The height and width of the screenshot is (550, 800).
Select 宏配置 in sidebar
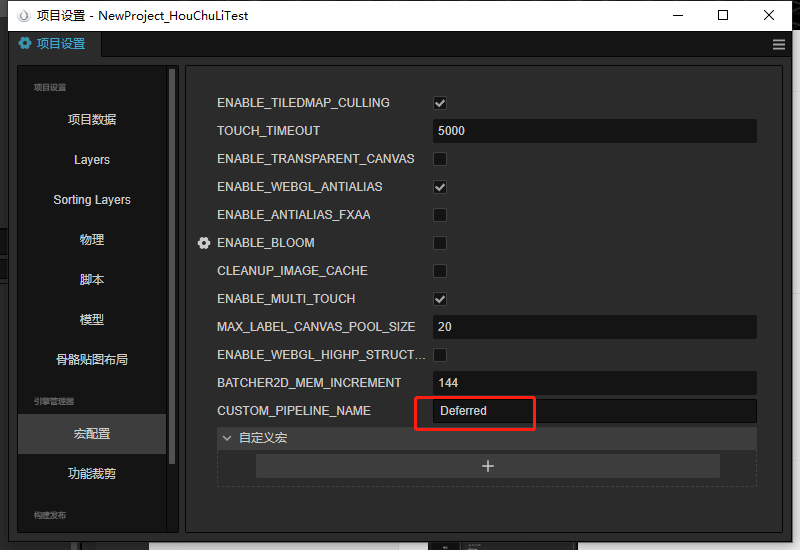click(x=92, y=434)
